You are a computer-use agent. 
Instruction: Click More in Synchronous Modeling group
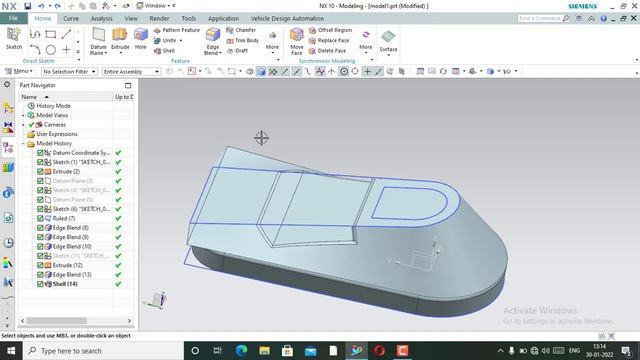click(x=366, y=41)
